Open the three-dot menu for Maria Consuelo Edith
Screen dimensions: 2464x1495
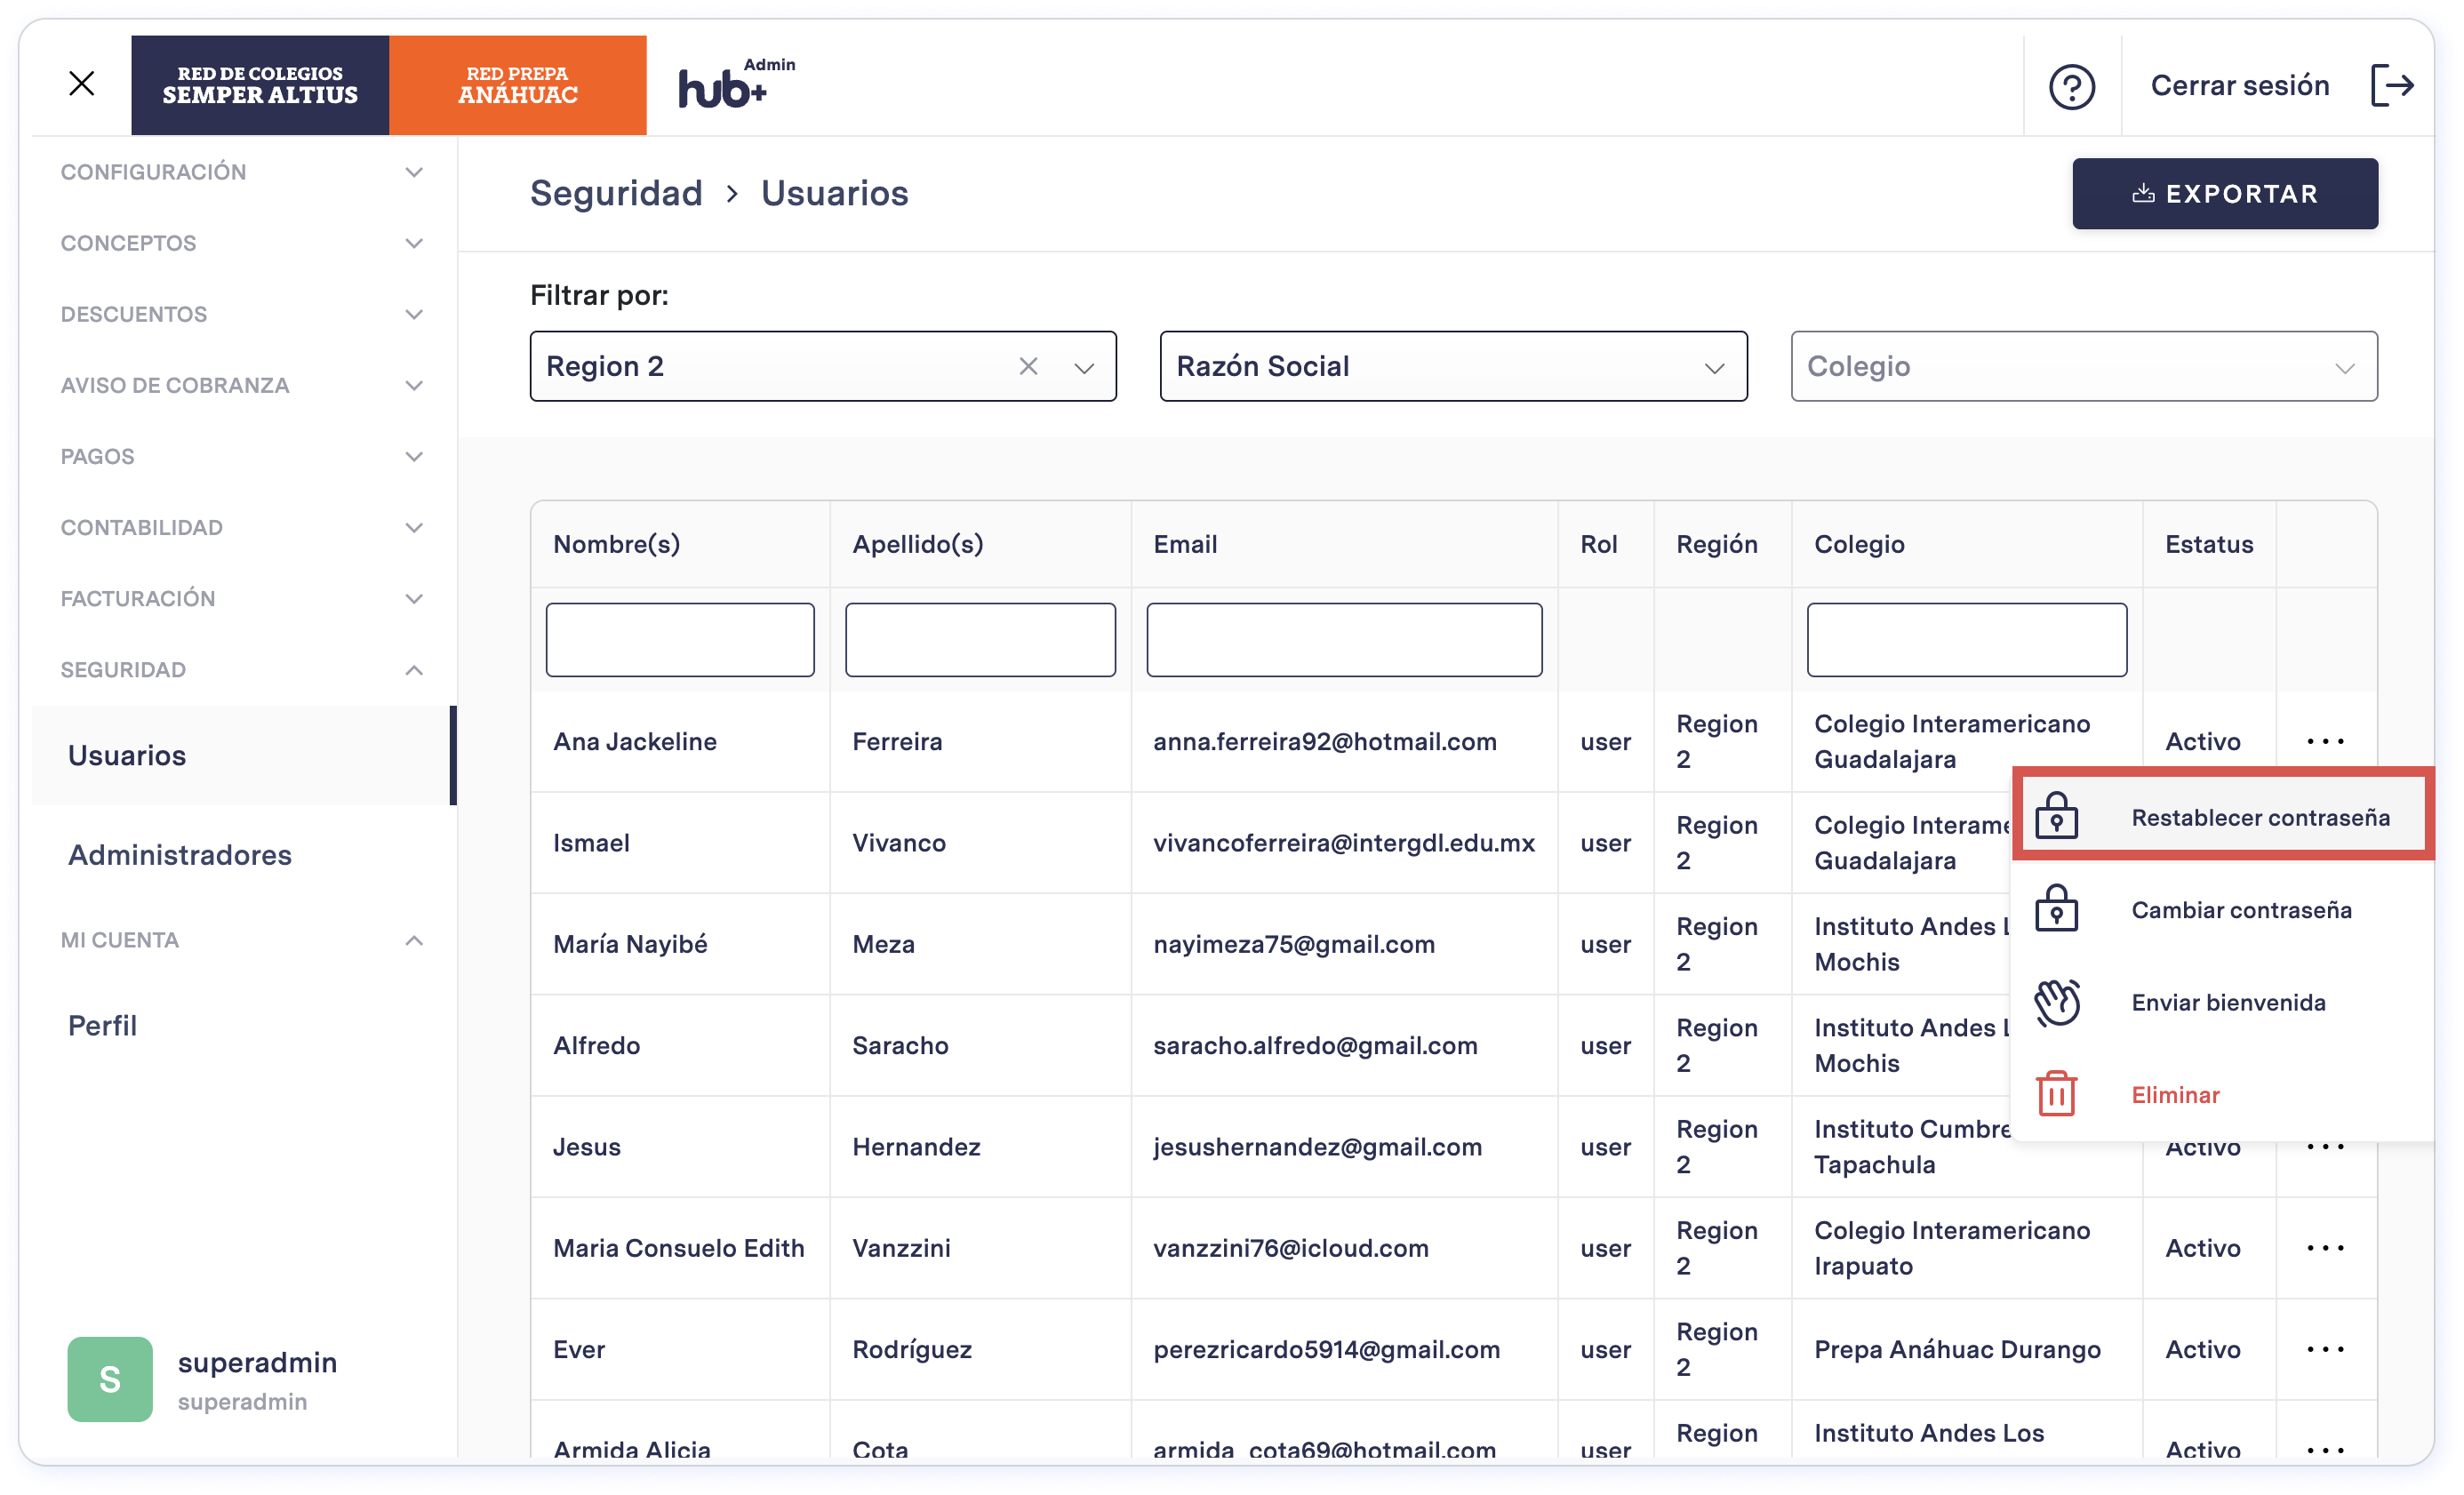pyautogui.click(x=2326, y=1248)
